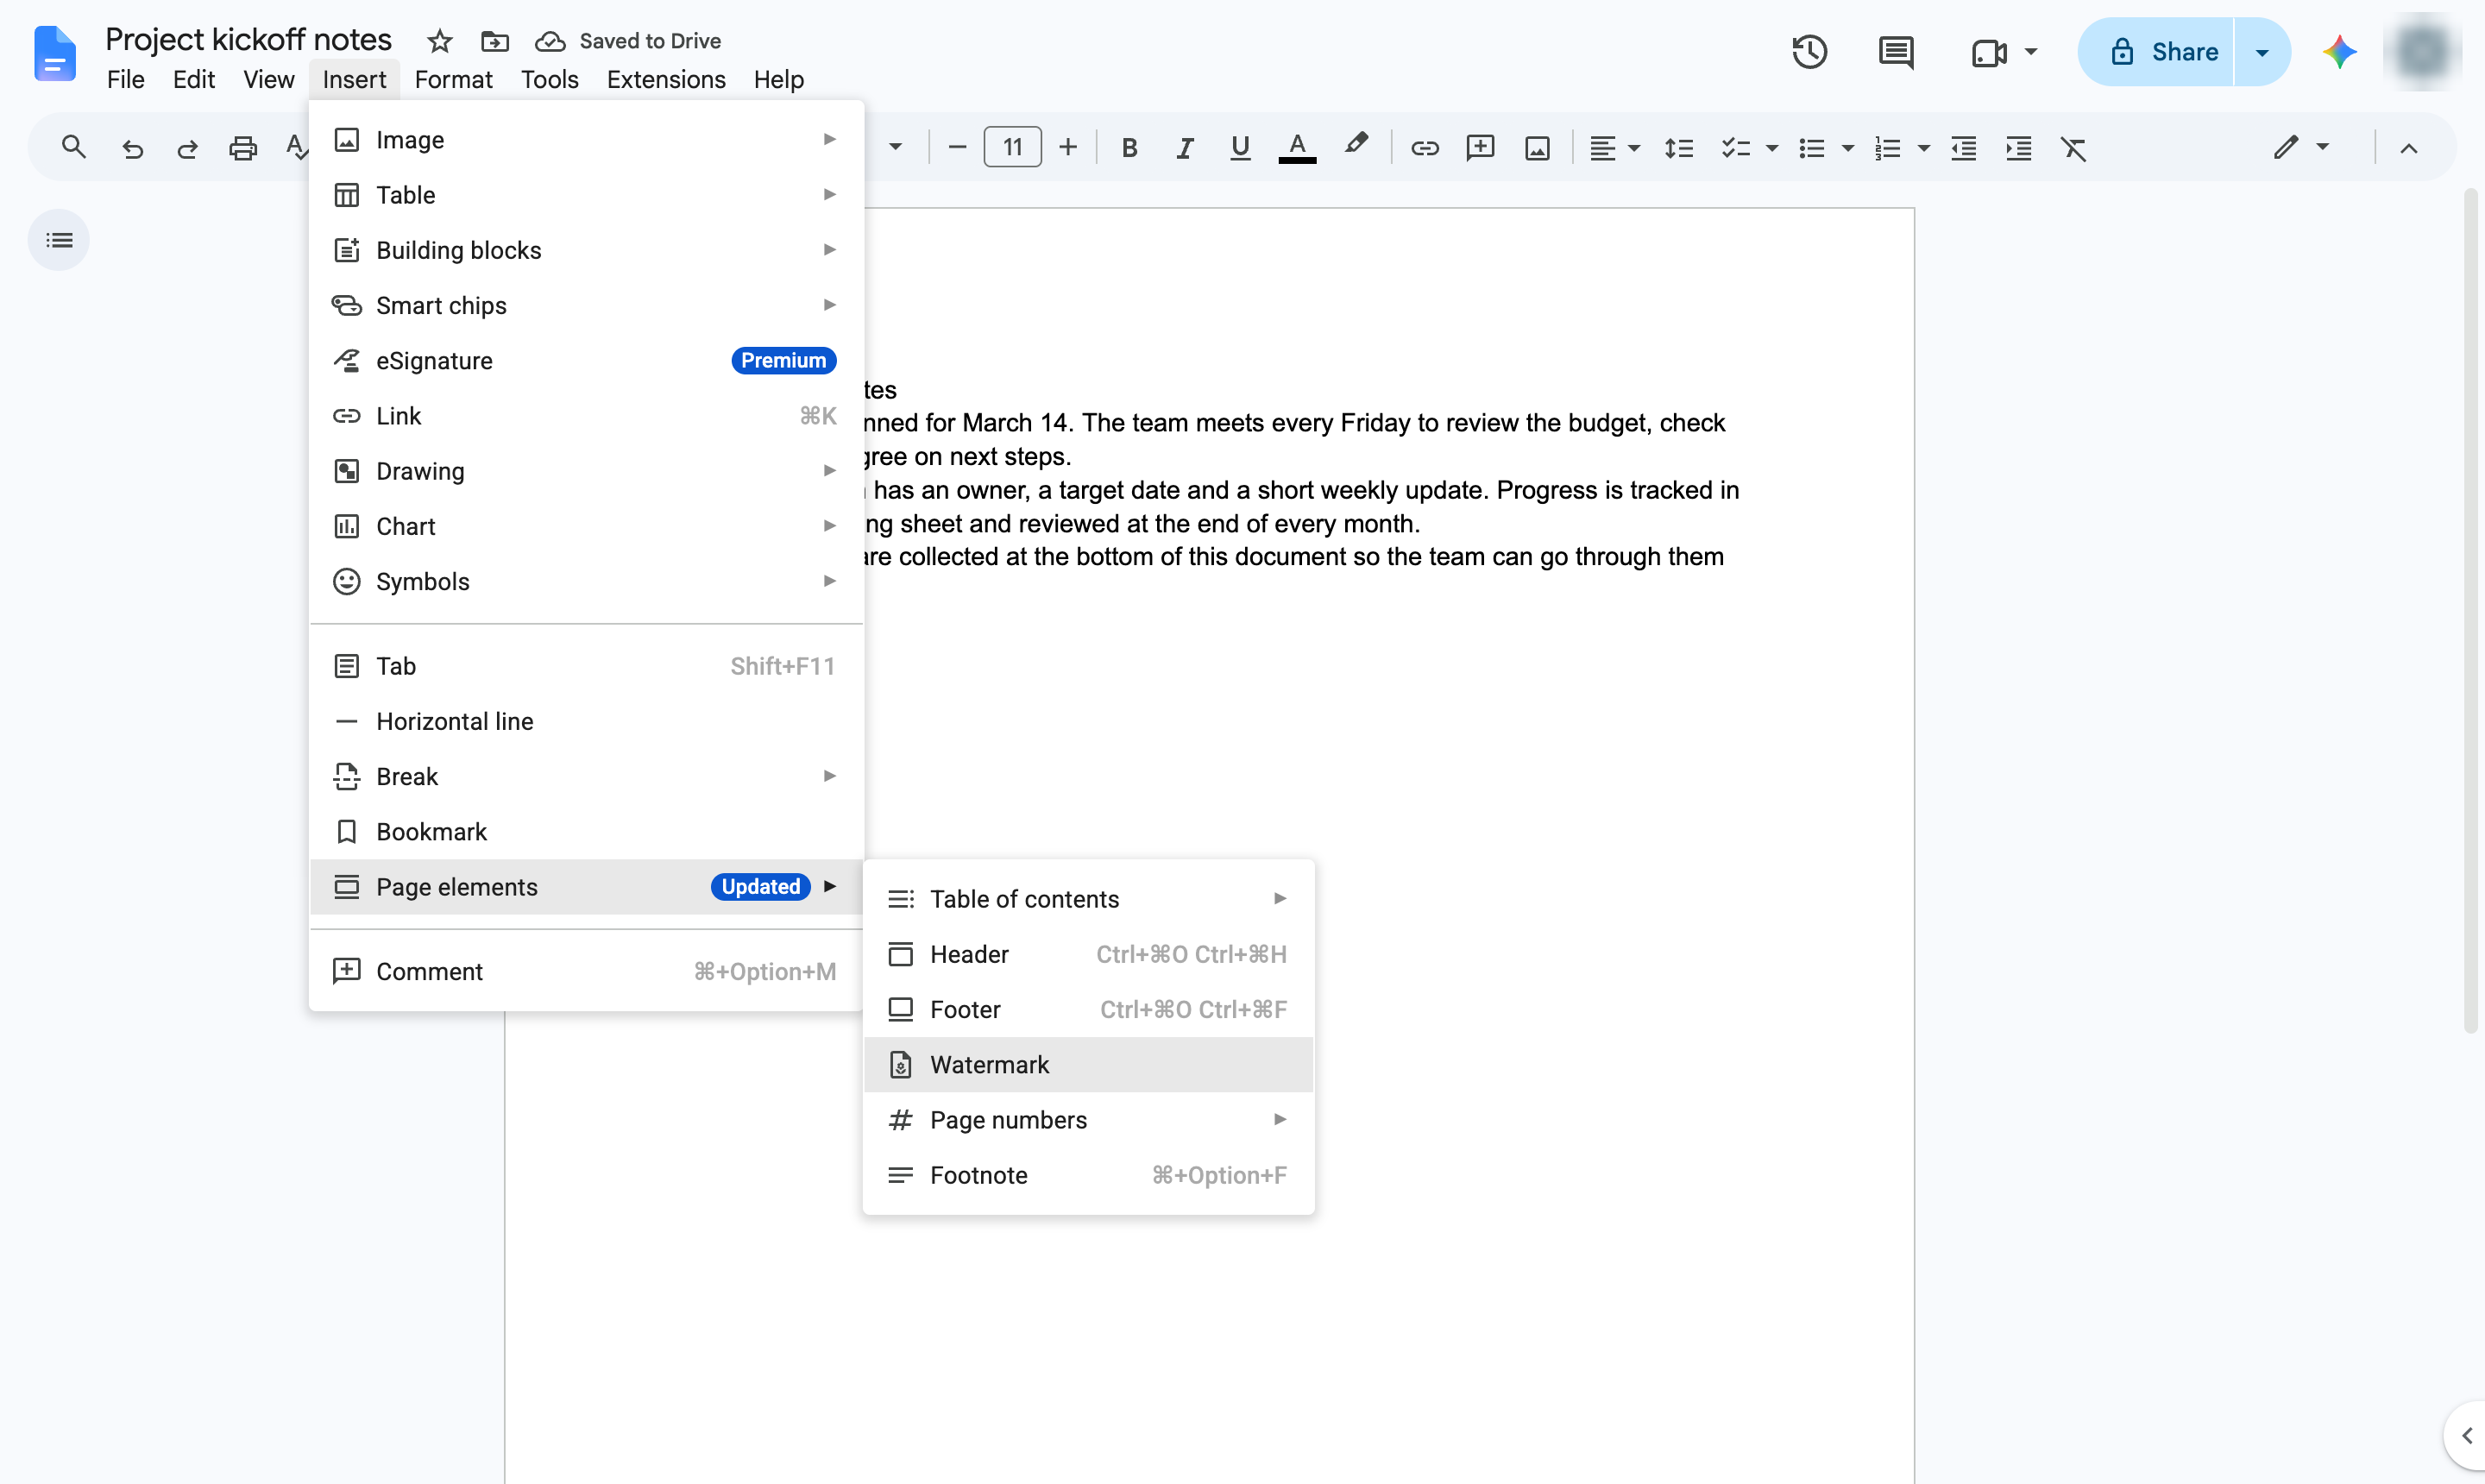Open version history clock icon

[x=1809, y=52]
